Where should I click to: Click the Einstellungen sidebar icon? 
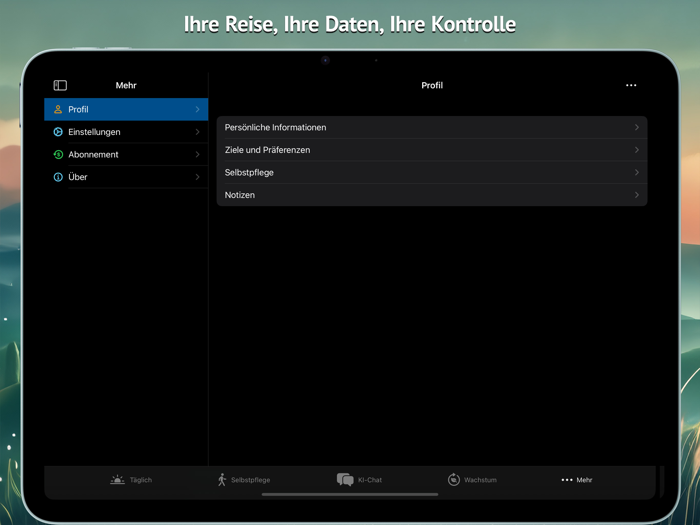click(x=58, y=132)
